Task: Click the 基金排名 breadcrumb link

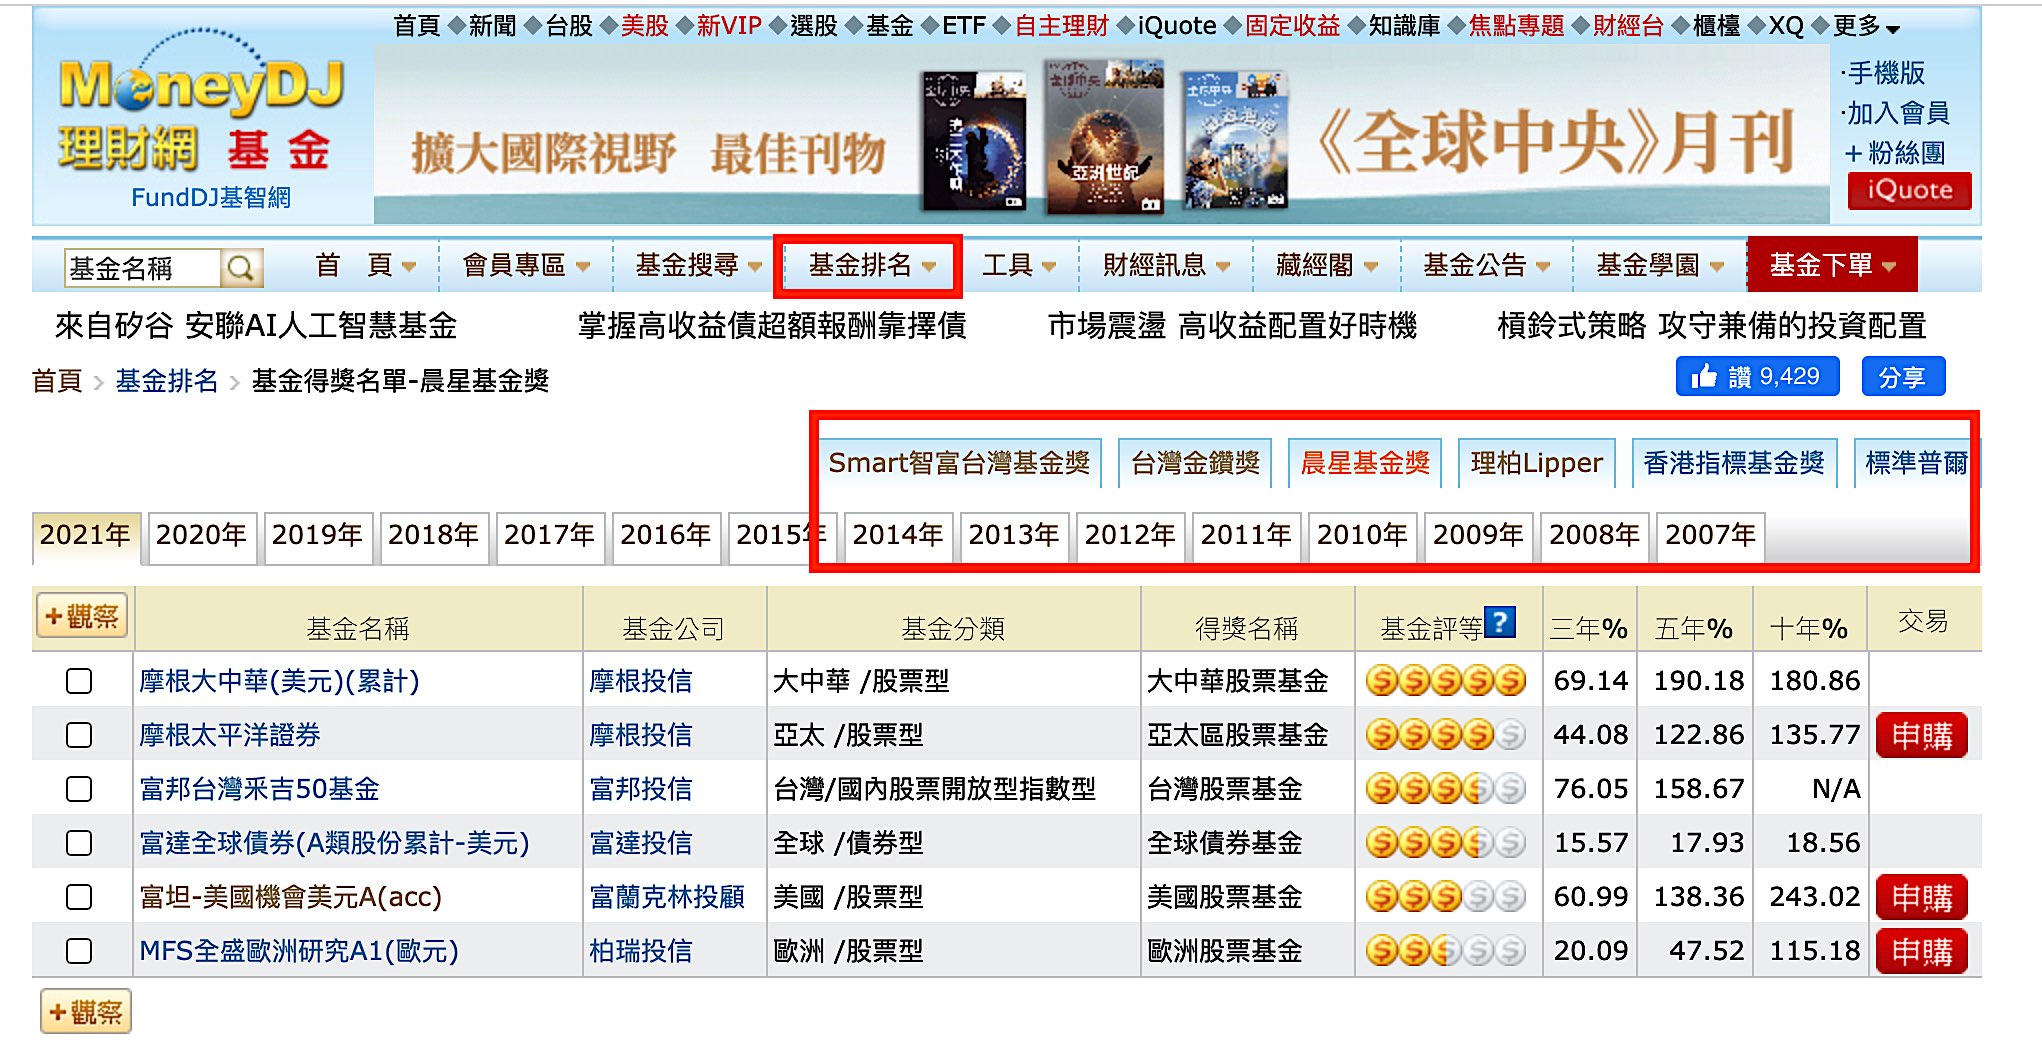Action: pyautogui.click(x=167, y=381)
